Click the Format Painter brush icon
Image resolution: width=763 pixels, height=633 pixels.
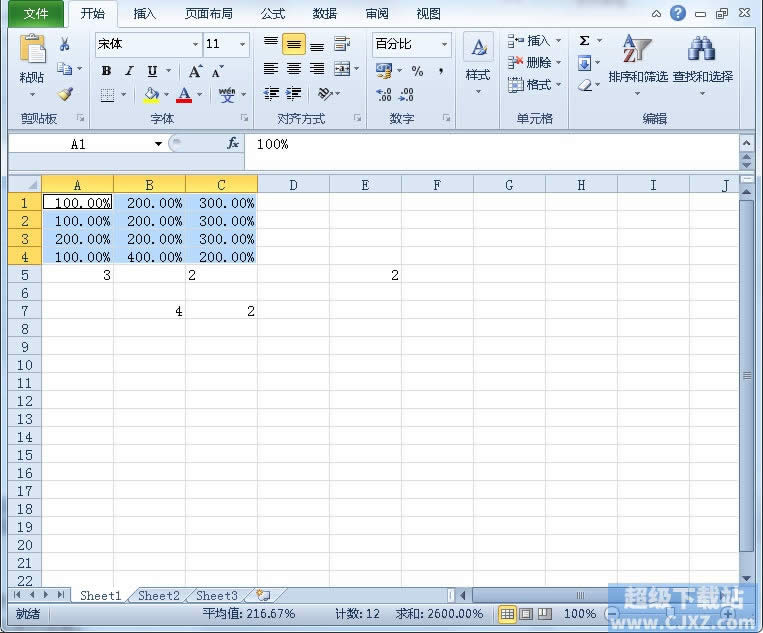click(65, 94)
